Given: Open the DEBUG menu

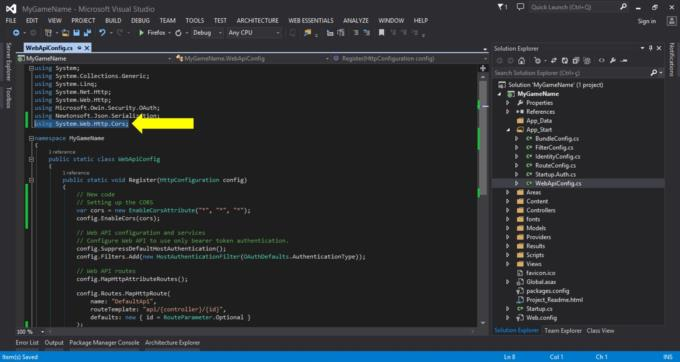Looking at the screenshot, I should tap(140, 20).
